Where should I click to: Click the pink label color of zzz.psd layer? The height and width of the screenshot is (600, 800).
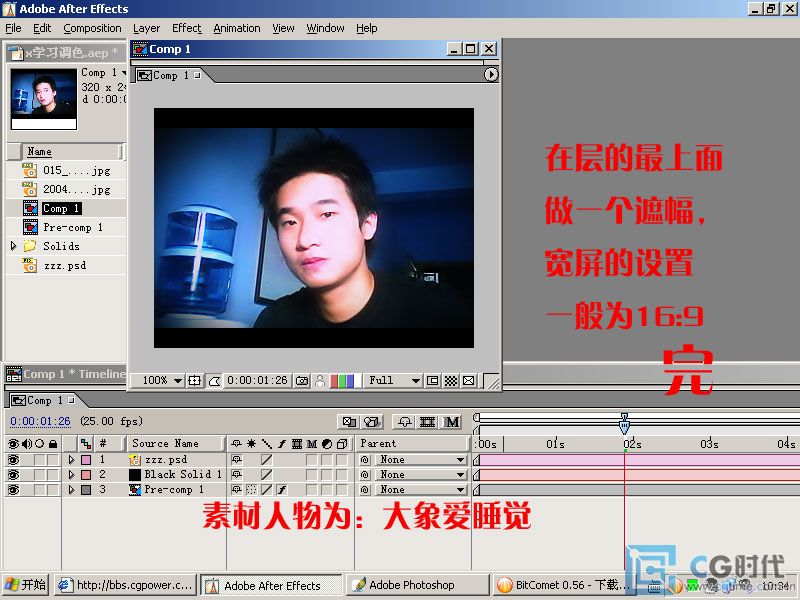(86, 460)
